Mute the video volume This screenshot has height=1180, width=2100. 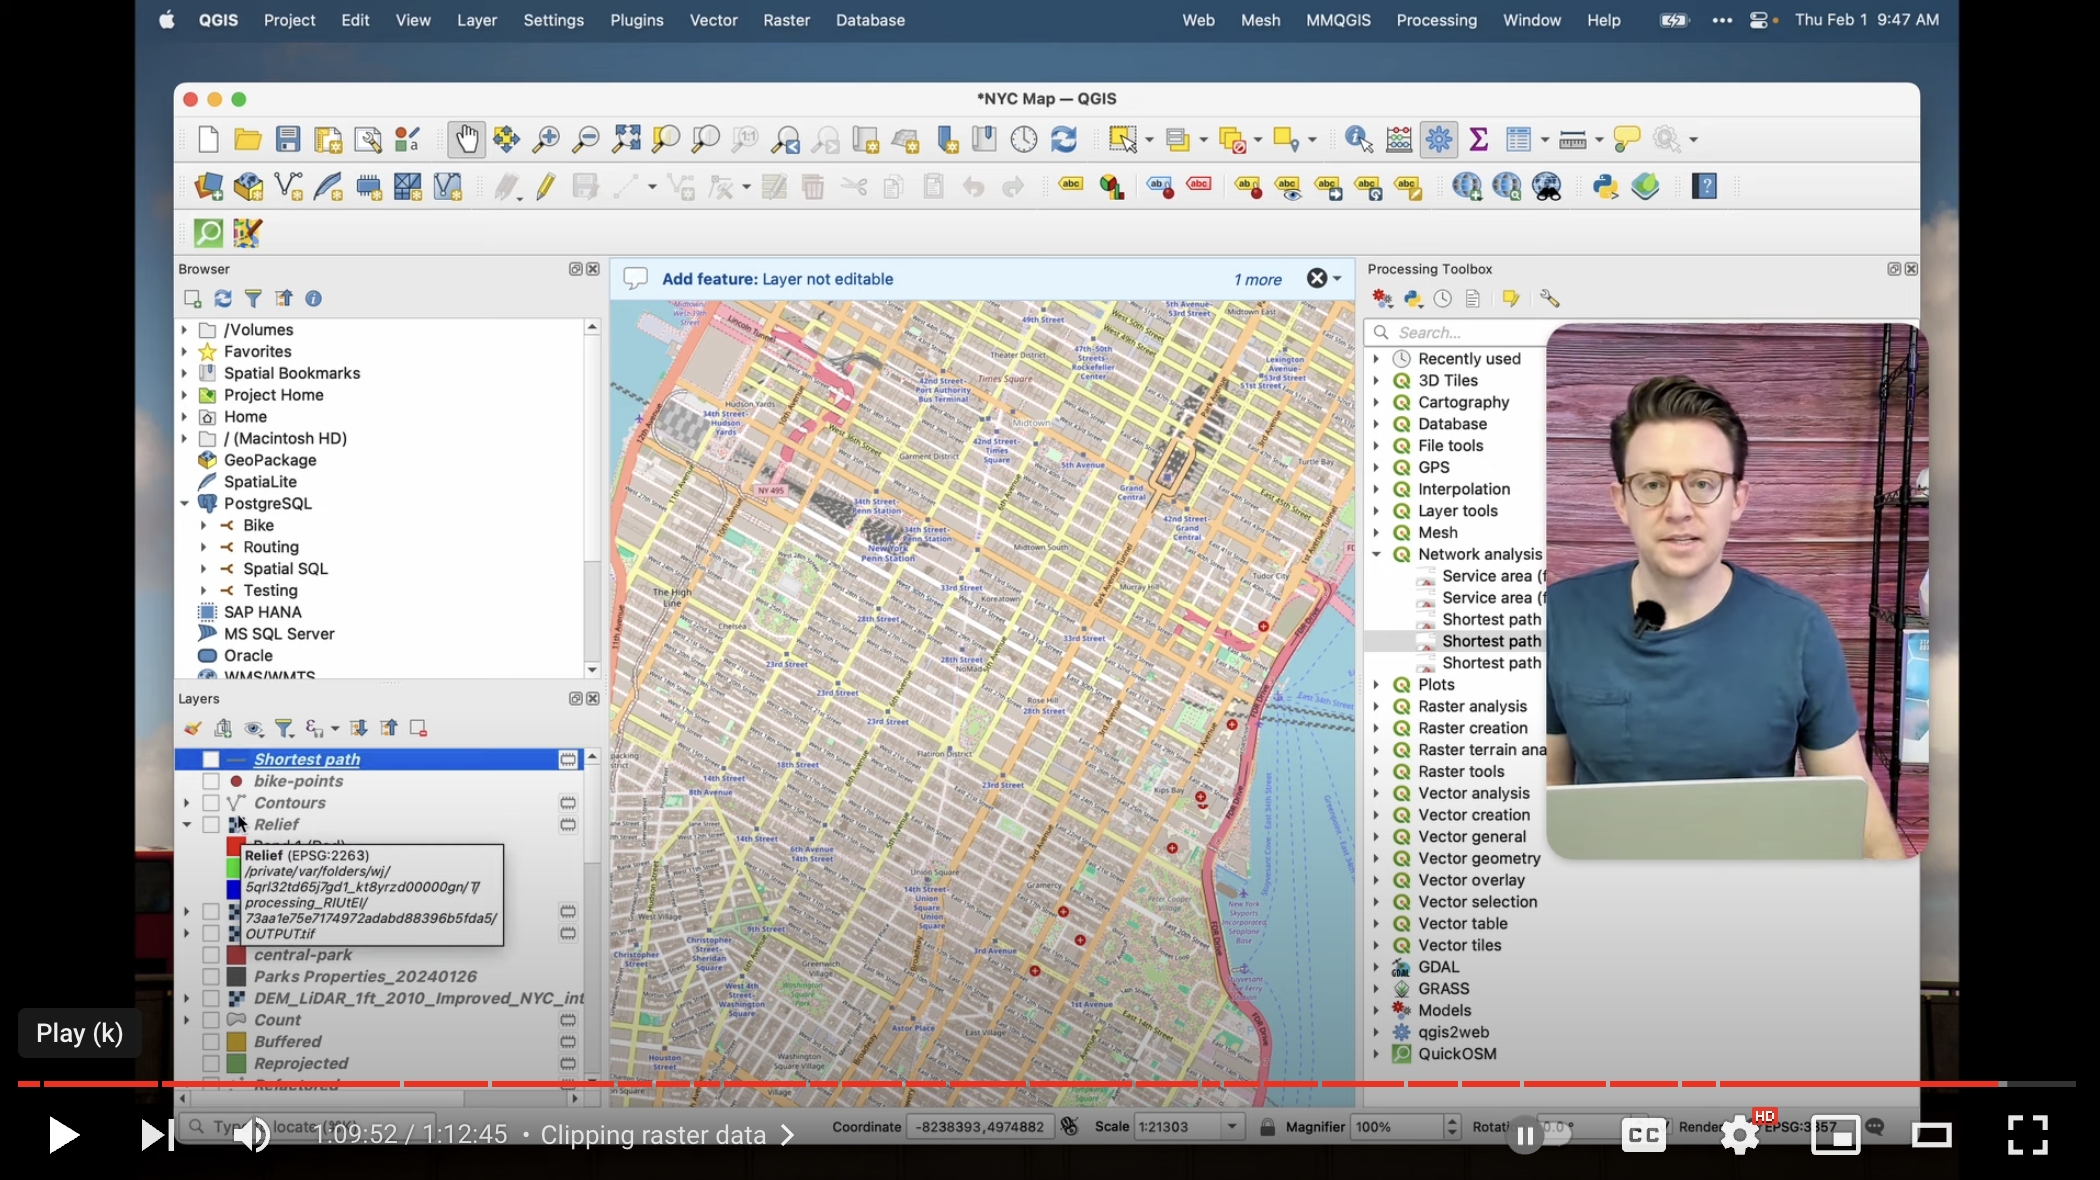pyautogui.click(x=251, y=1135)
